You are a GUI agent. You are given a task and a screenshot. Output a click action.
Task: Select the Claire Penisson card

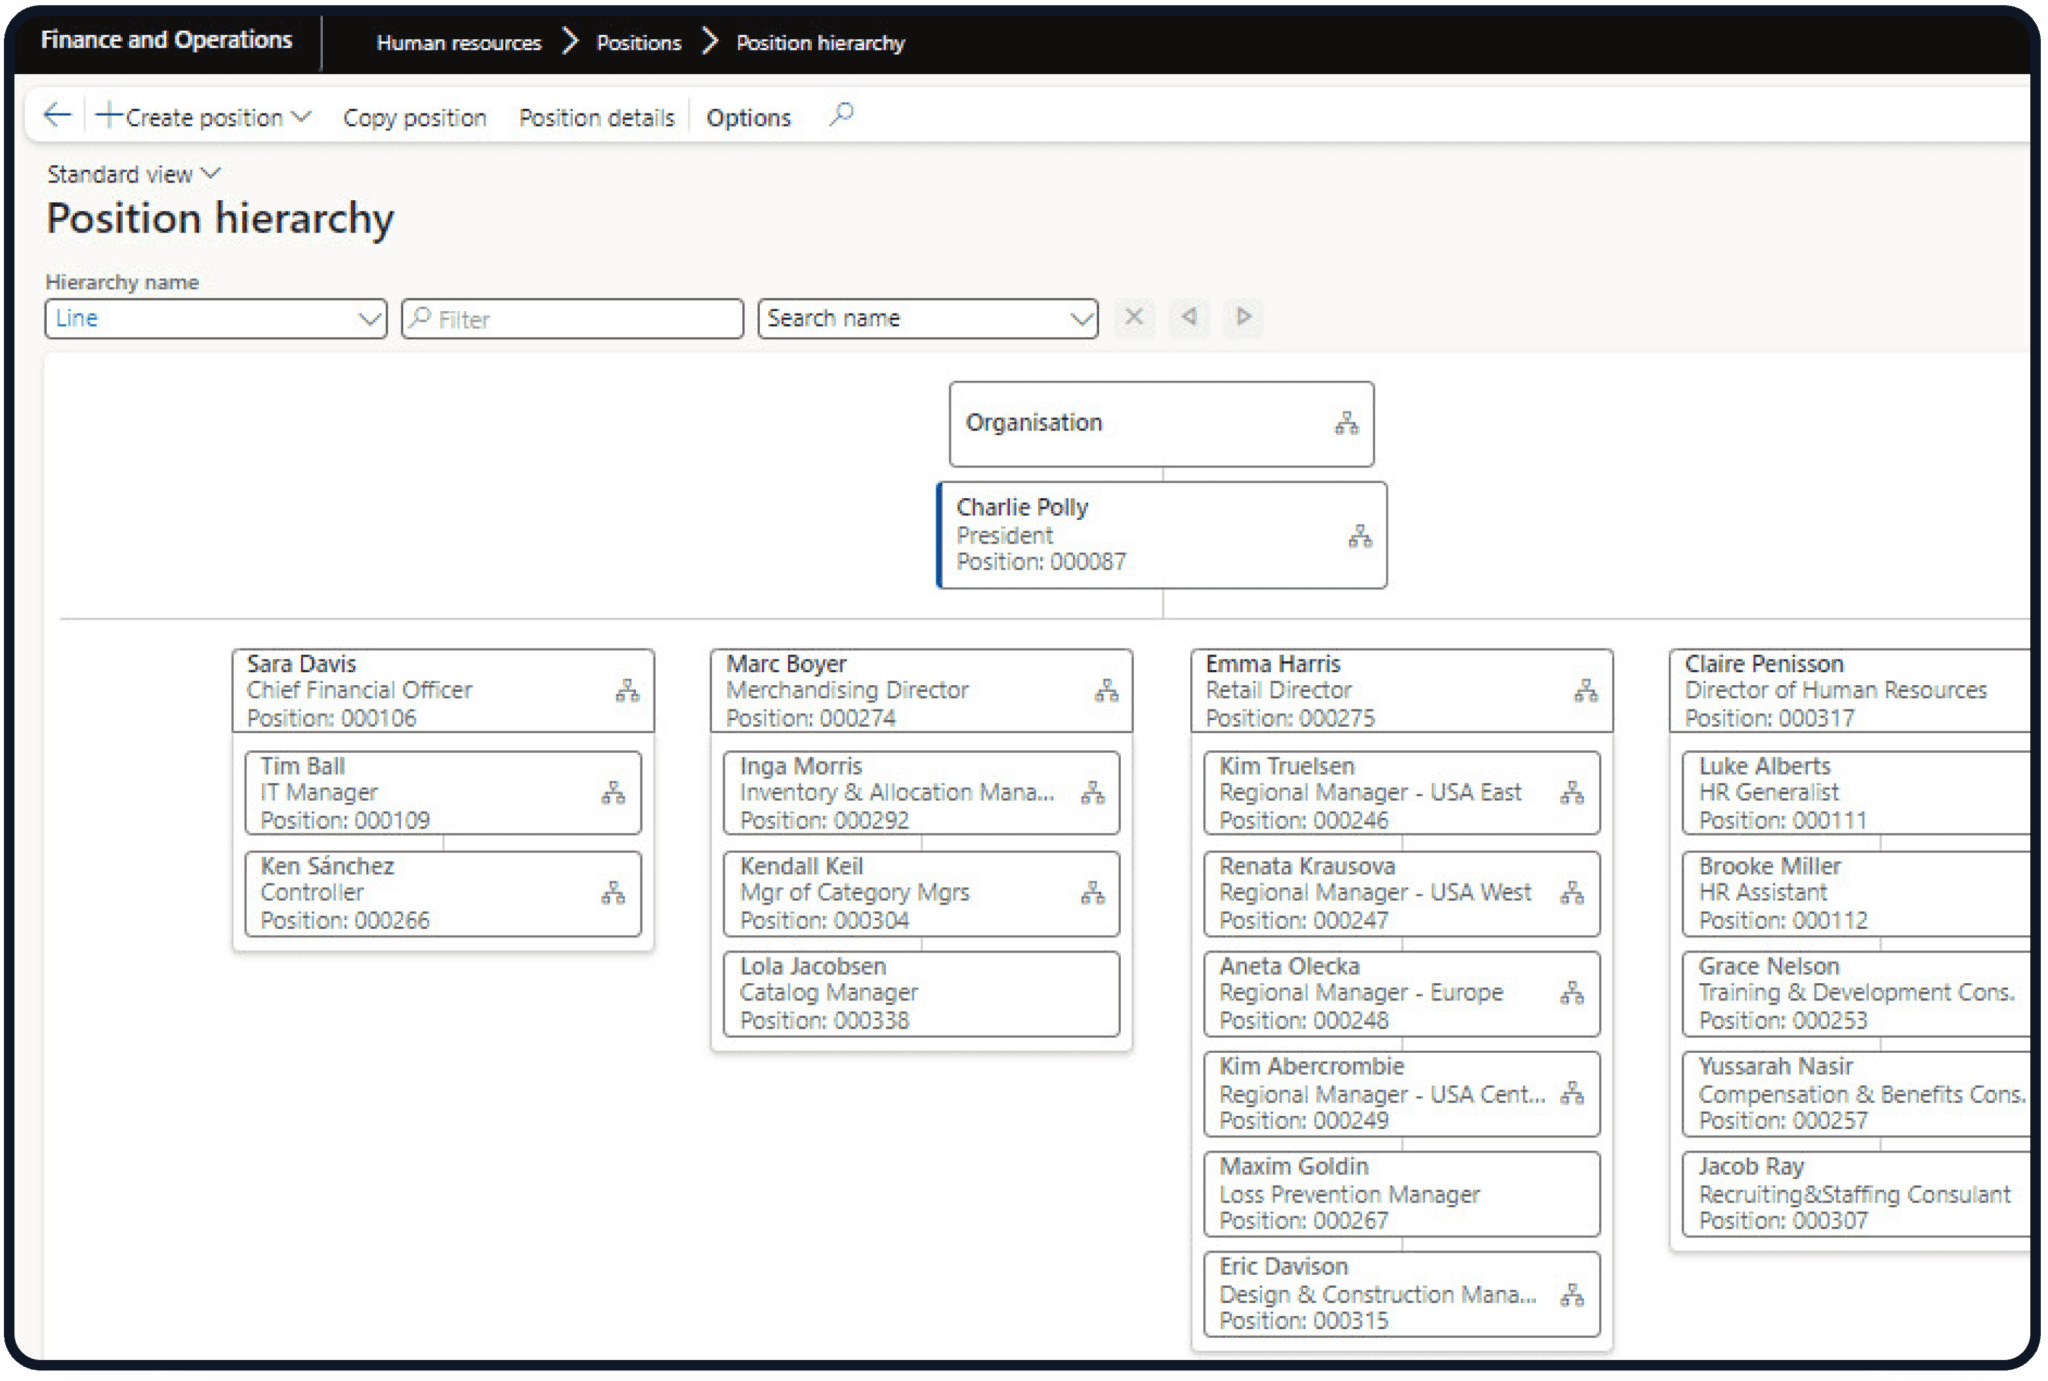point(1849,691)
